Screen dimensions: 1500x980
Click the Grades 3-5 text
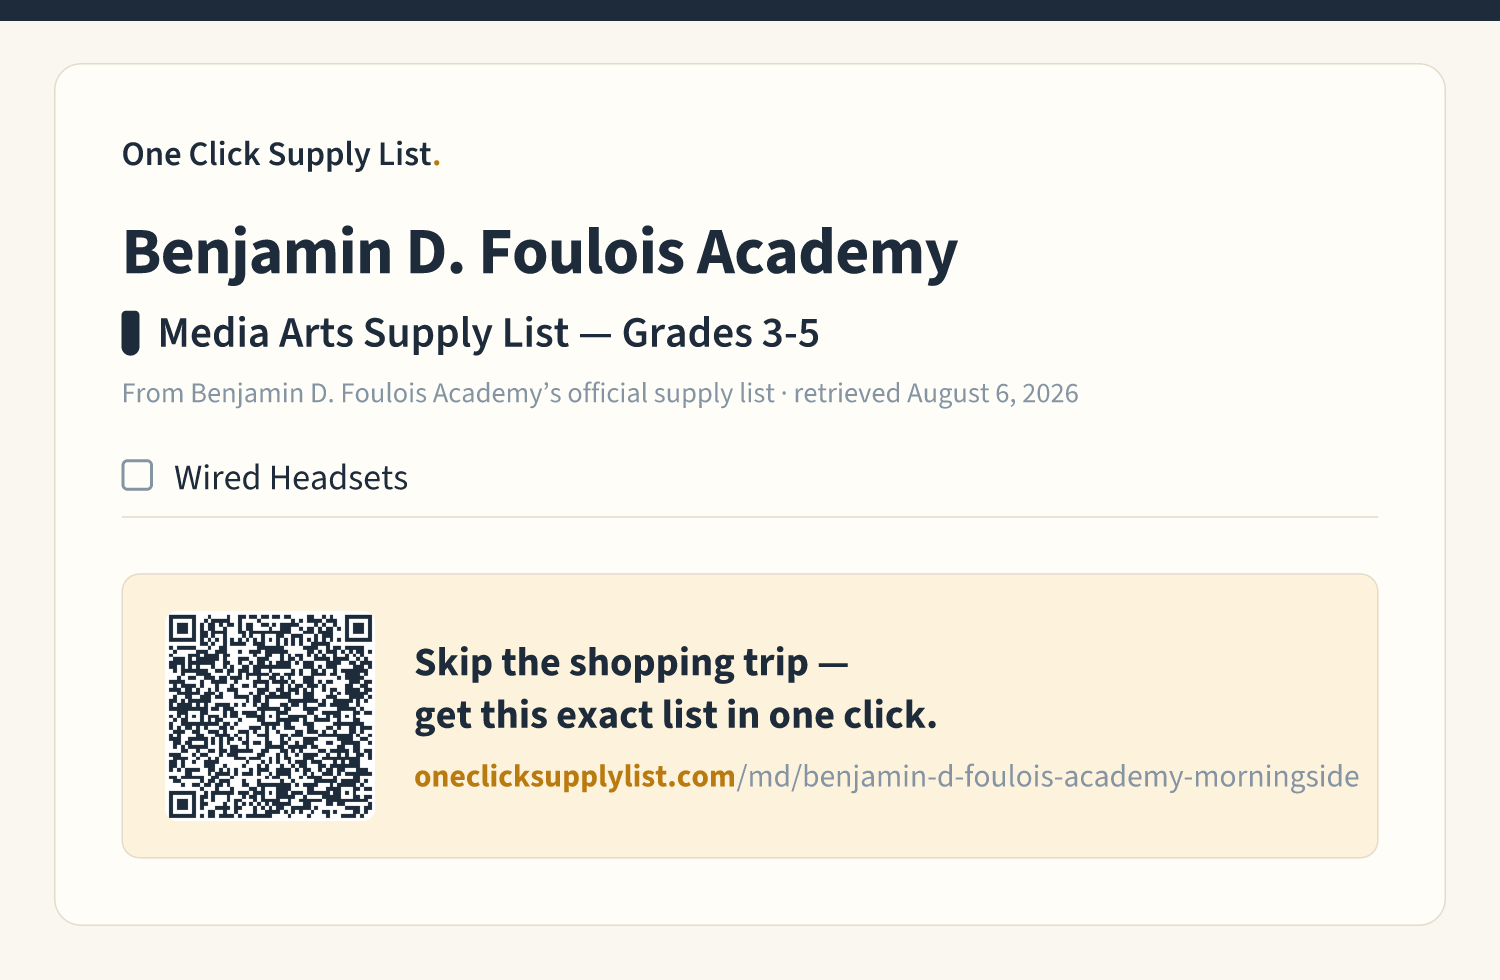tap(721, 333)
